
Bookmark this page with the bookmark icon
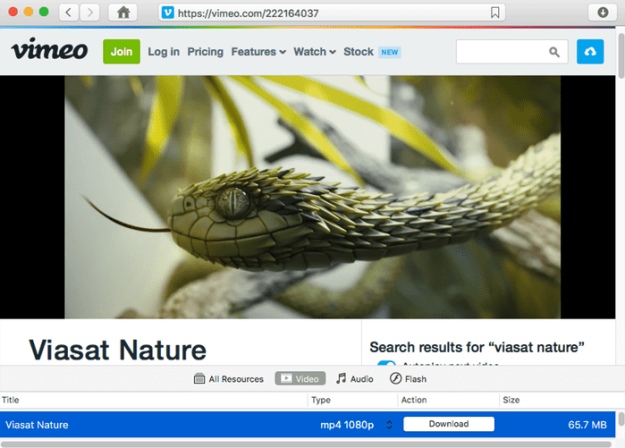coord(495,13)
